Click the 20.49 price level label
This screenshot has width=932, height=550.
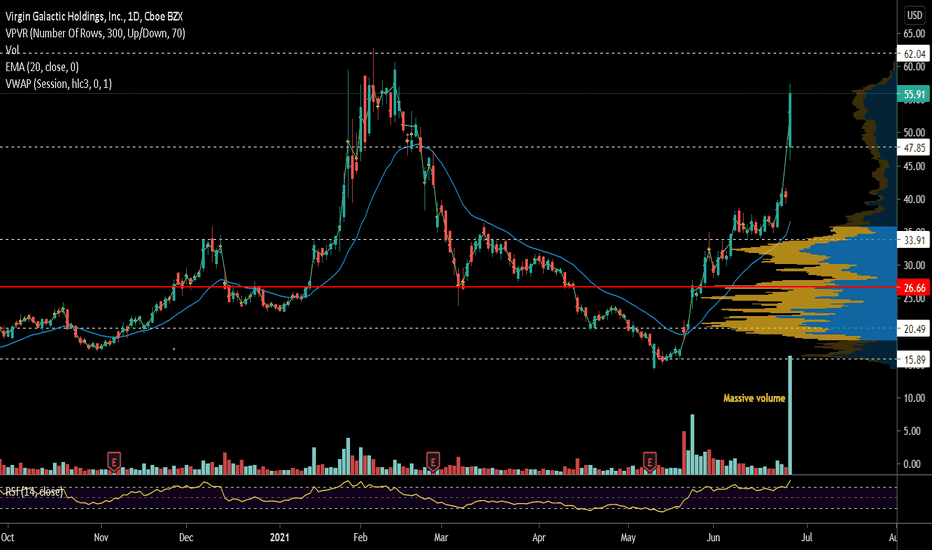tap(914, 329)
